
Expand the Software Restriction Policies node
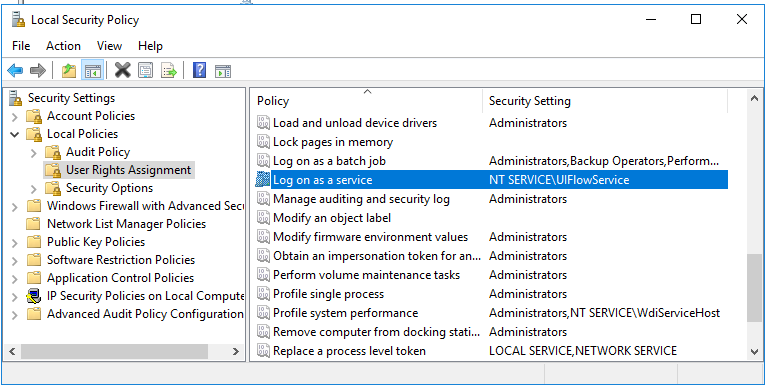coord(15,261)
